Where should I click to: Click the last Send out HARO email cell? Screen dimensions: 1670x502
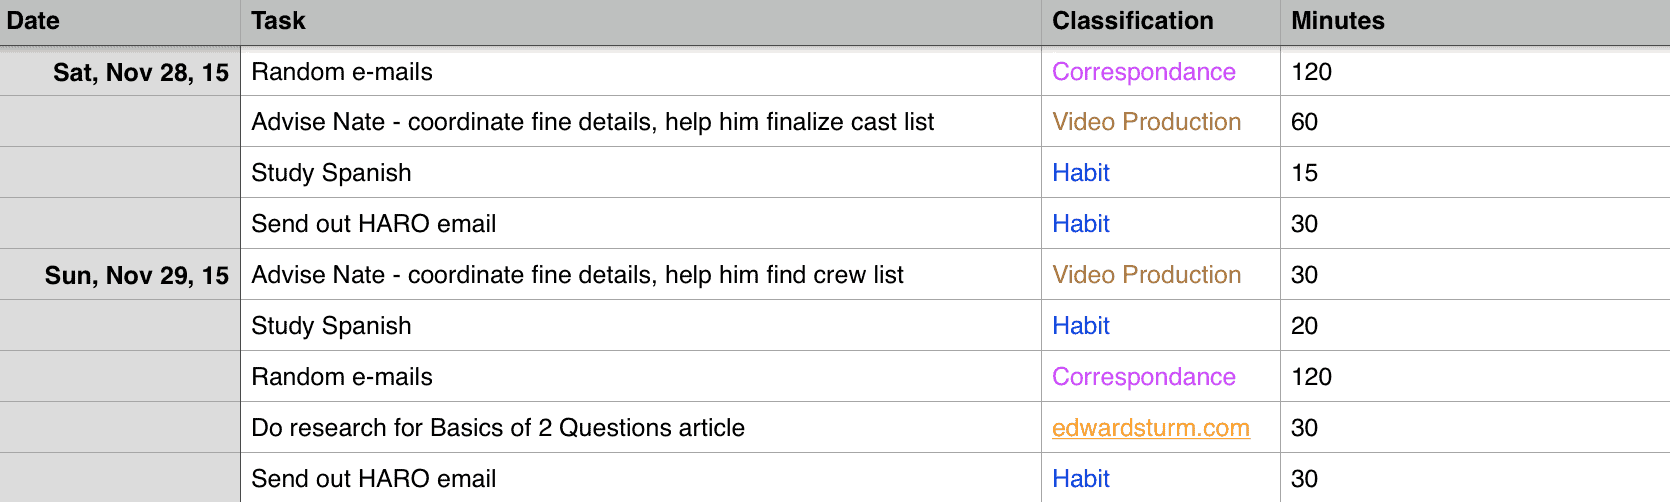point(641,478)
